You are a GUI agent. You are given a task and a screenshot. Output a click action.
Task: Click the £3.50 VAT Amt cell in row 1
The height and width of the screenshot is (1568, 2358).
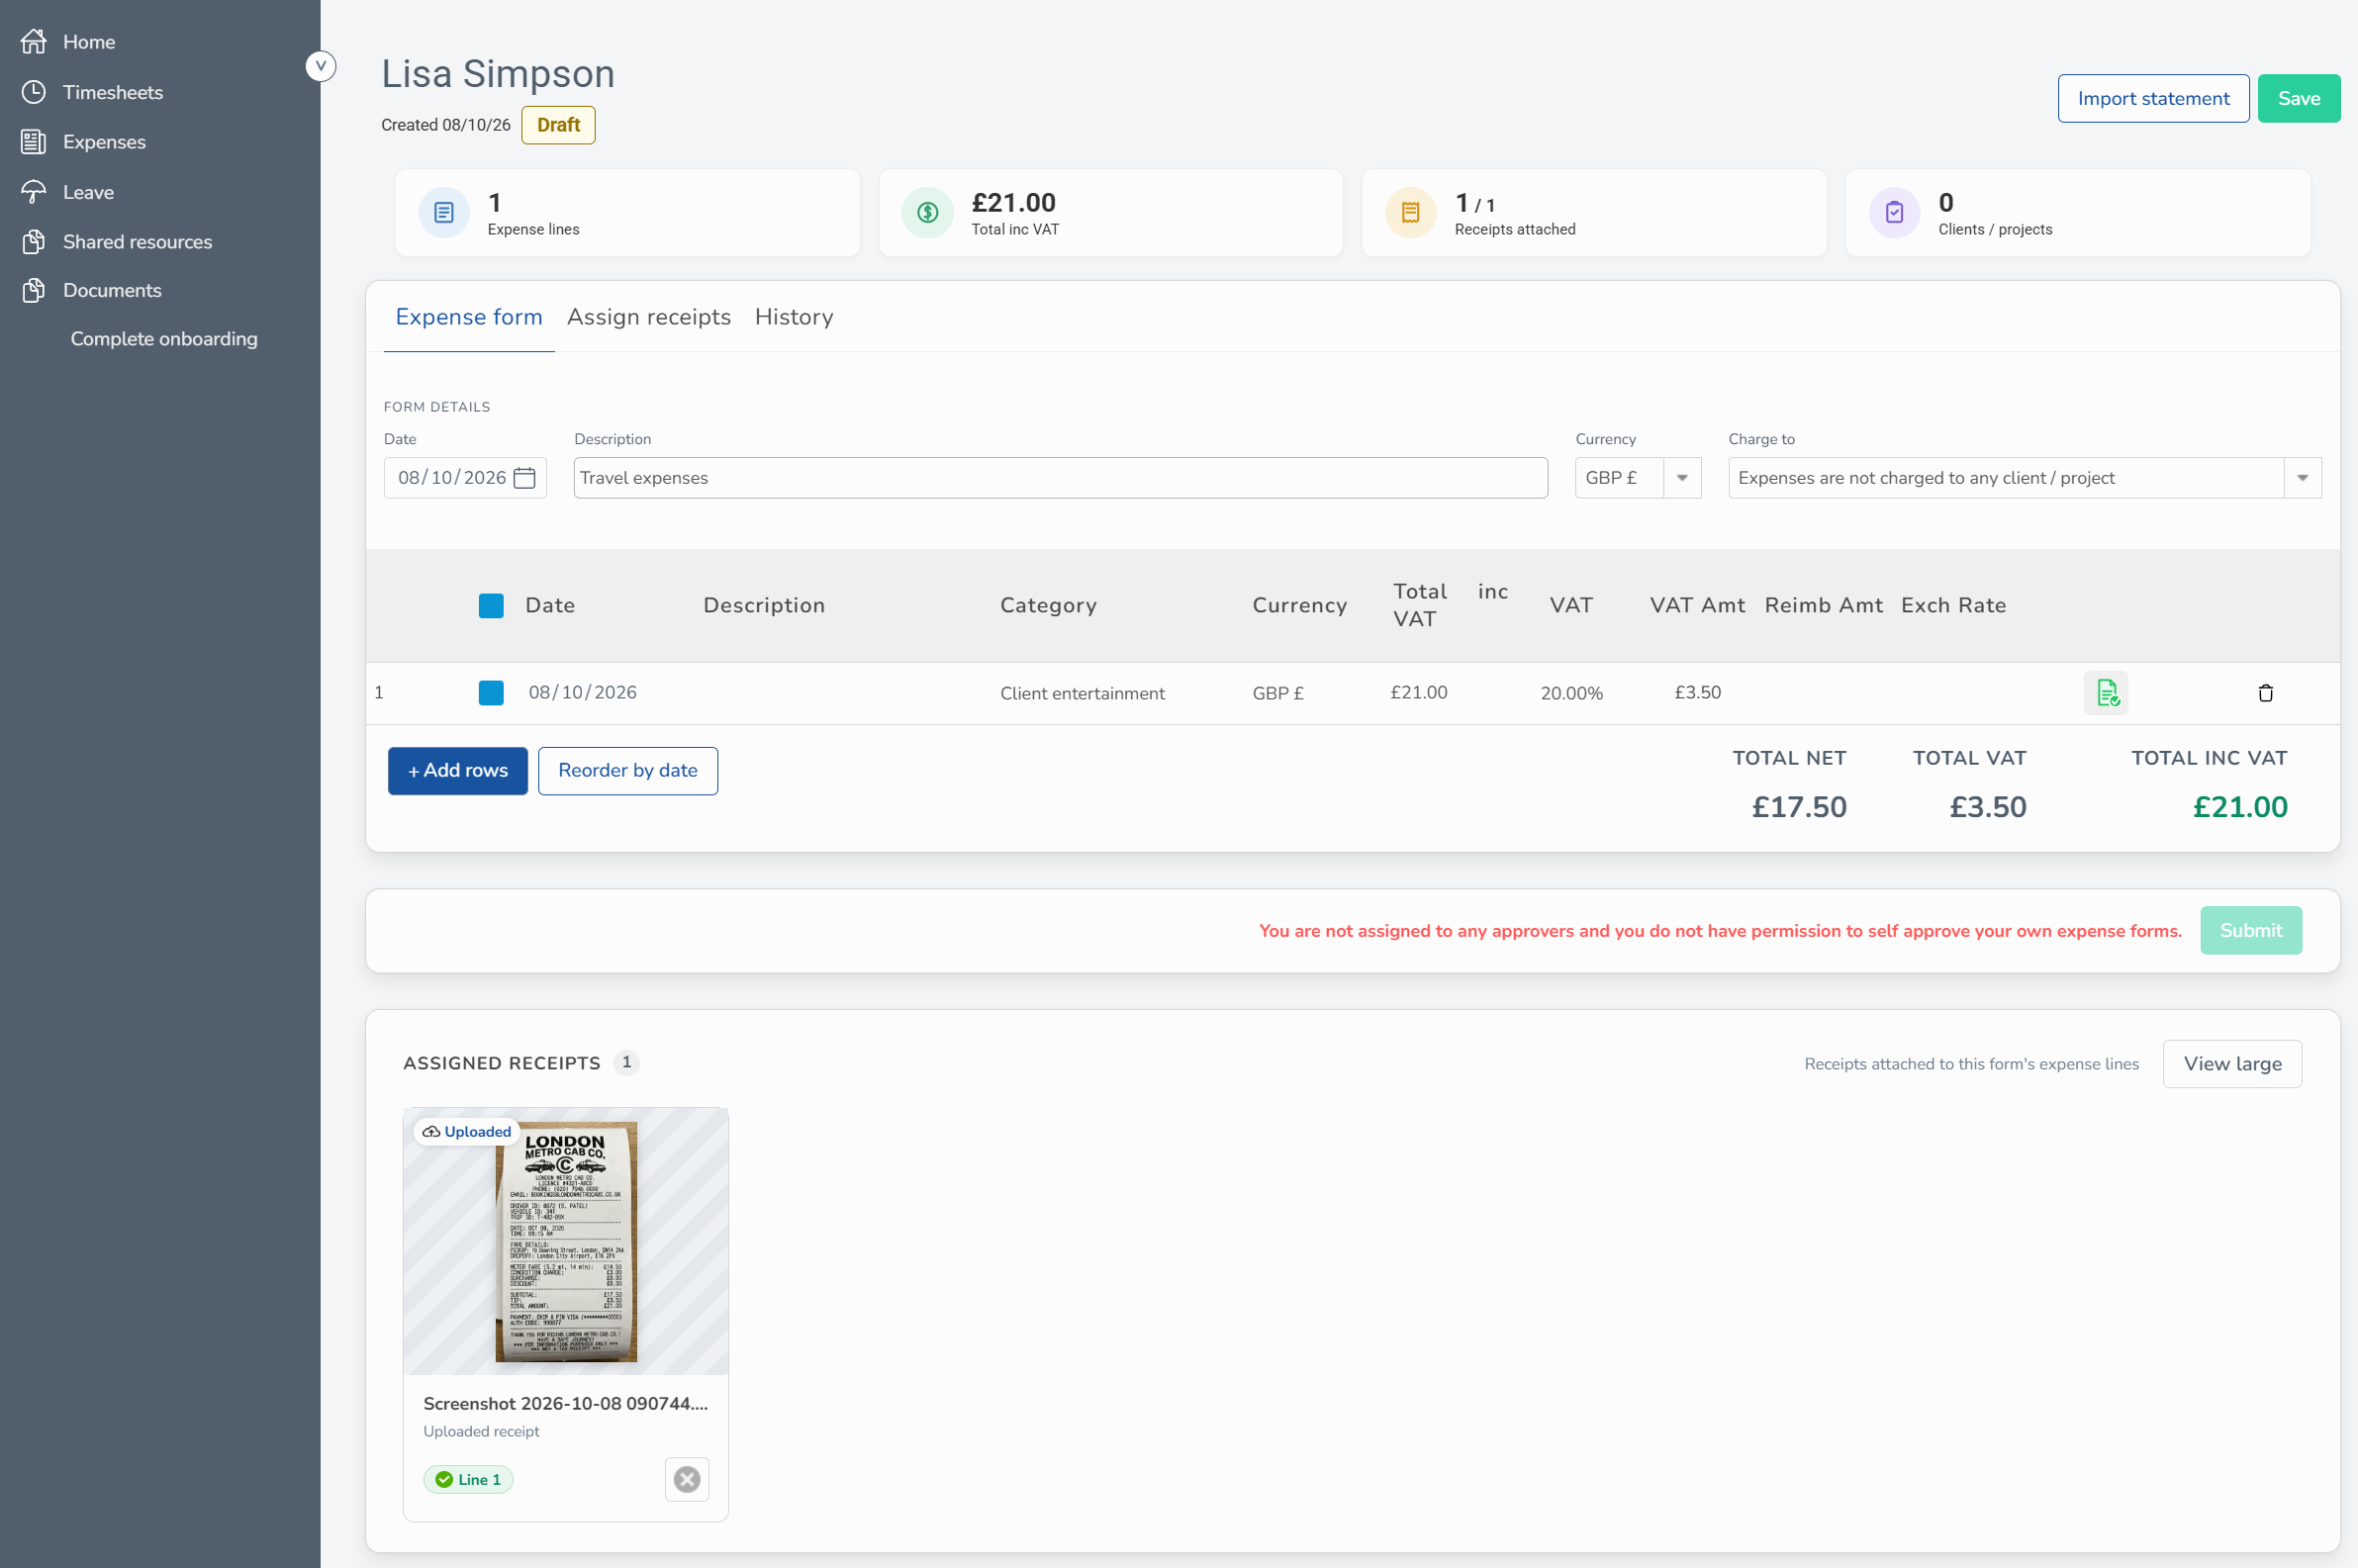click(x=1698, y=693)
